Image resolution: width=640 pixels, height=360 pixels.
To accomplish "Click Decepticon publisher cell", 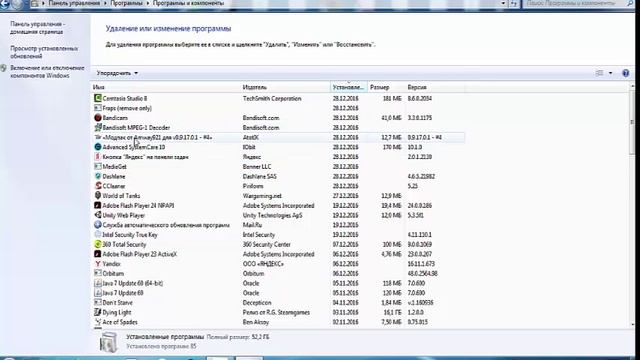I will tap(257, 303).
